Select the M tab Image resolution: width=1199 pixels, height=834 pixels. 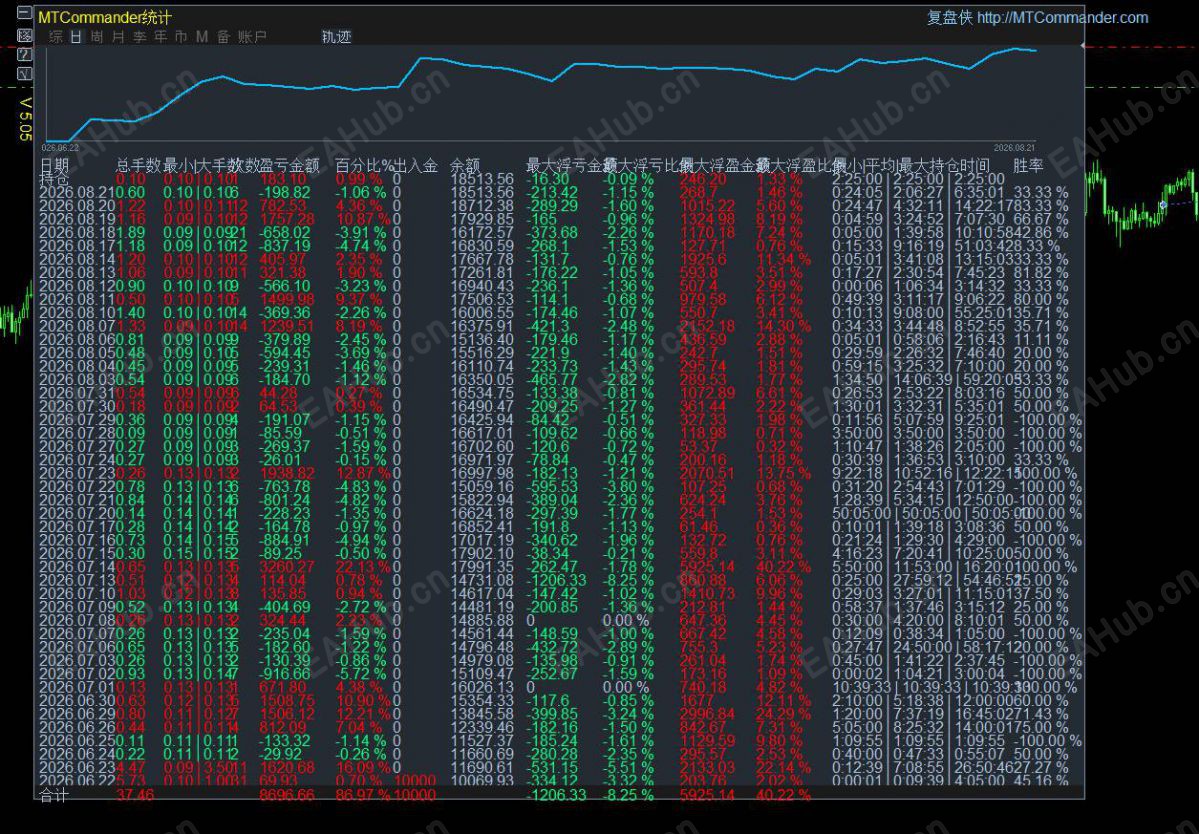(202, 37)
